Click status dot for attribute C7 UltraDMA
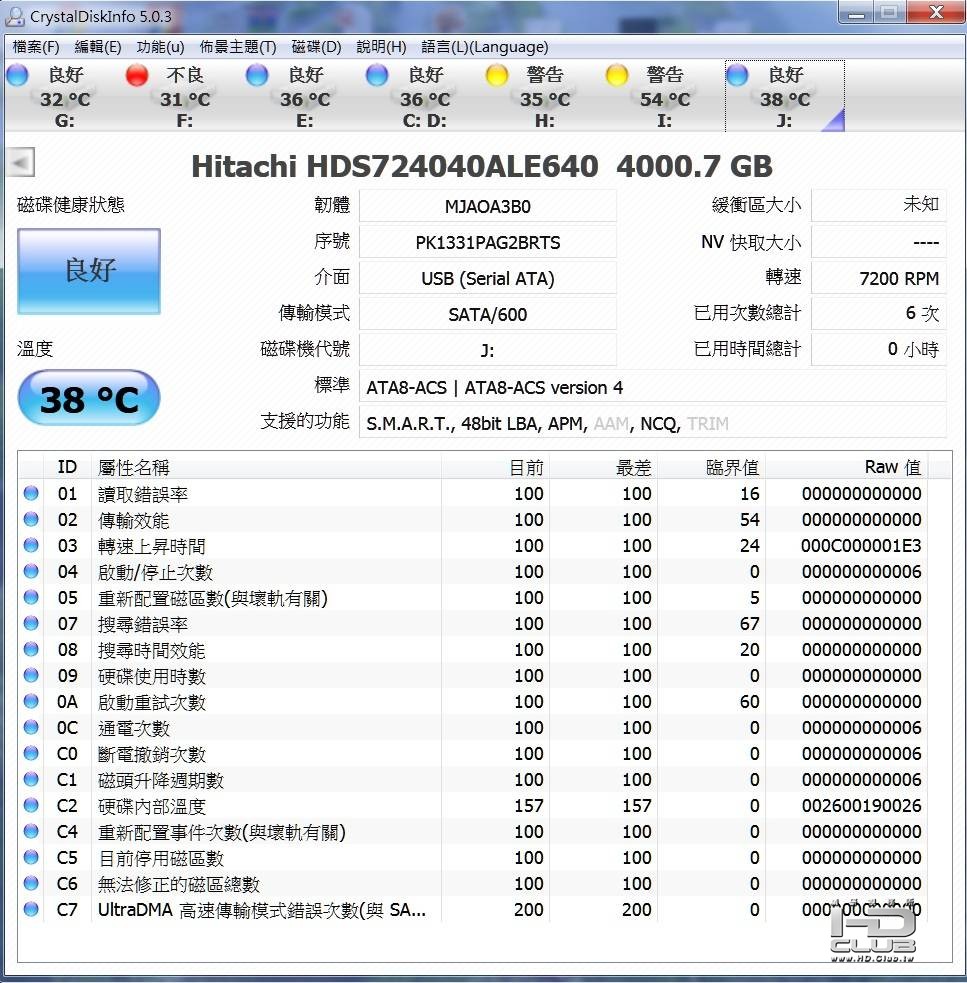 coord(31,909)
